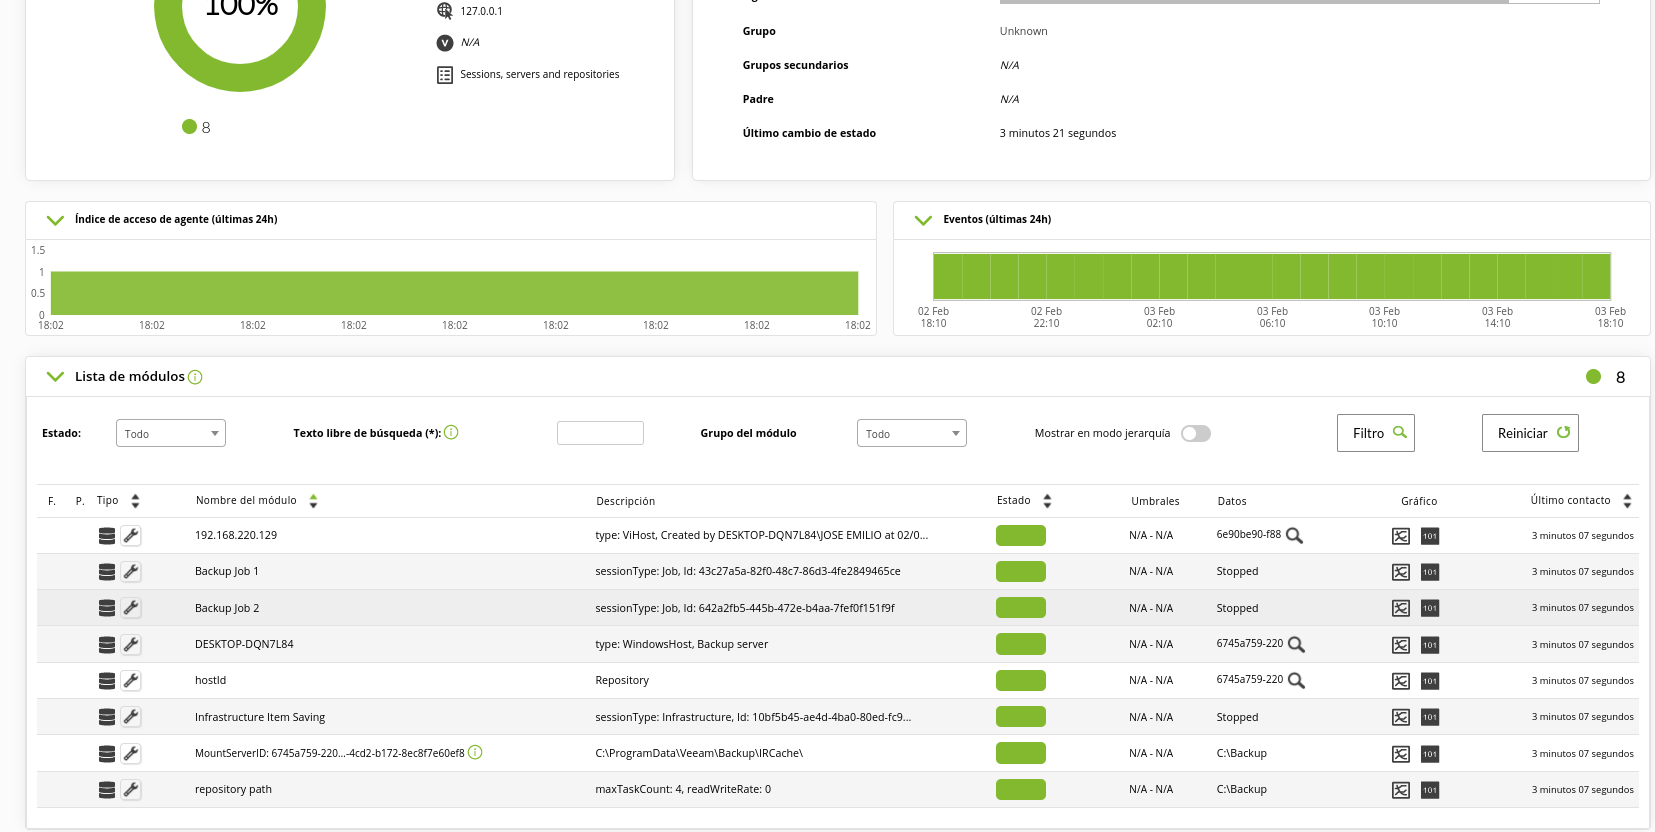Collapse Índice de acceso de agente section
Image resolution: width=1655 pixels, height=832 pixels.
click(x=55, y=220)
